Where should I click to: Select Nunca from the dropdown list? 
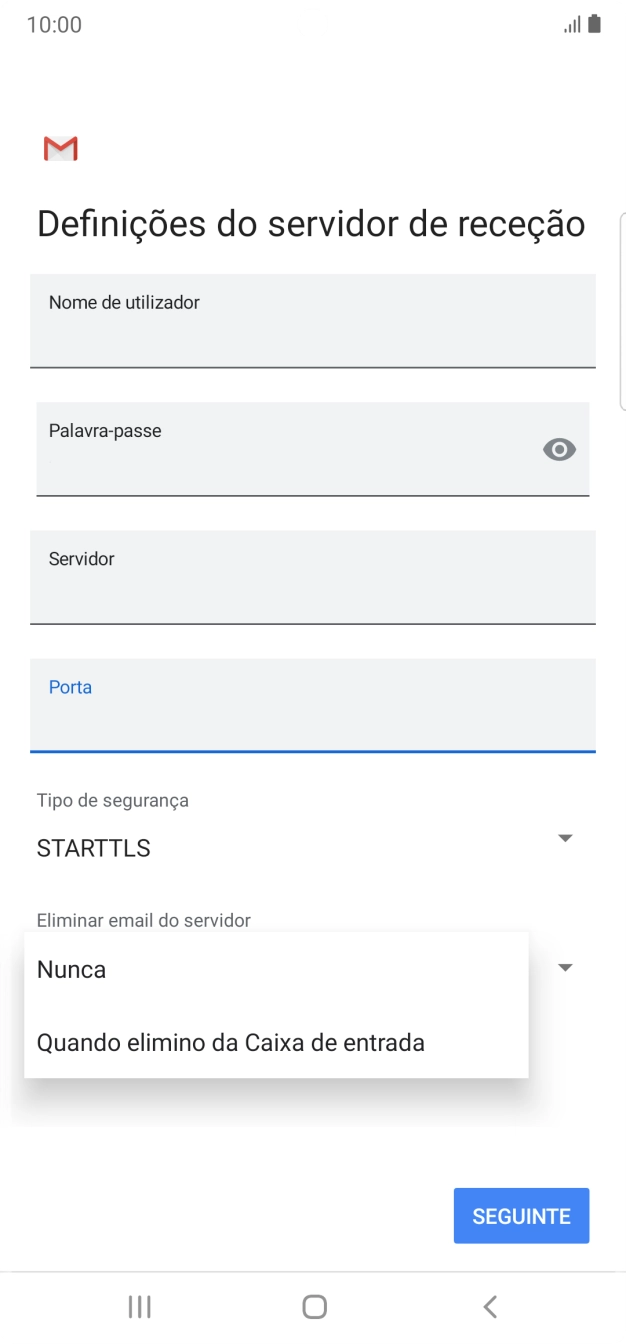(x=71, y=968)
